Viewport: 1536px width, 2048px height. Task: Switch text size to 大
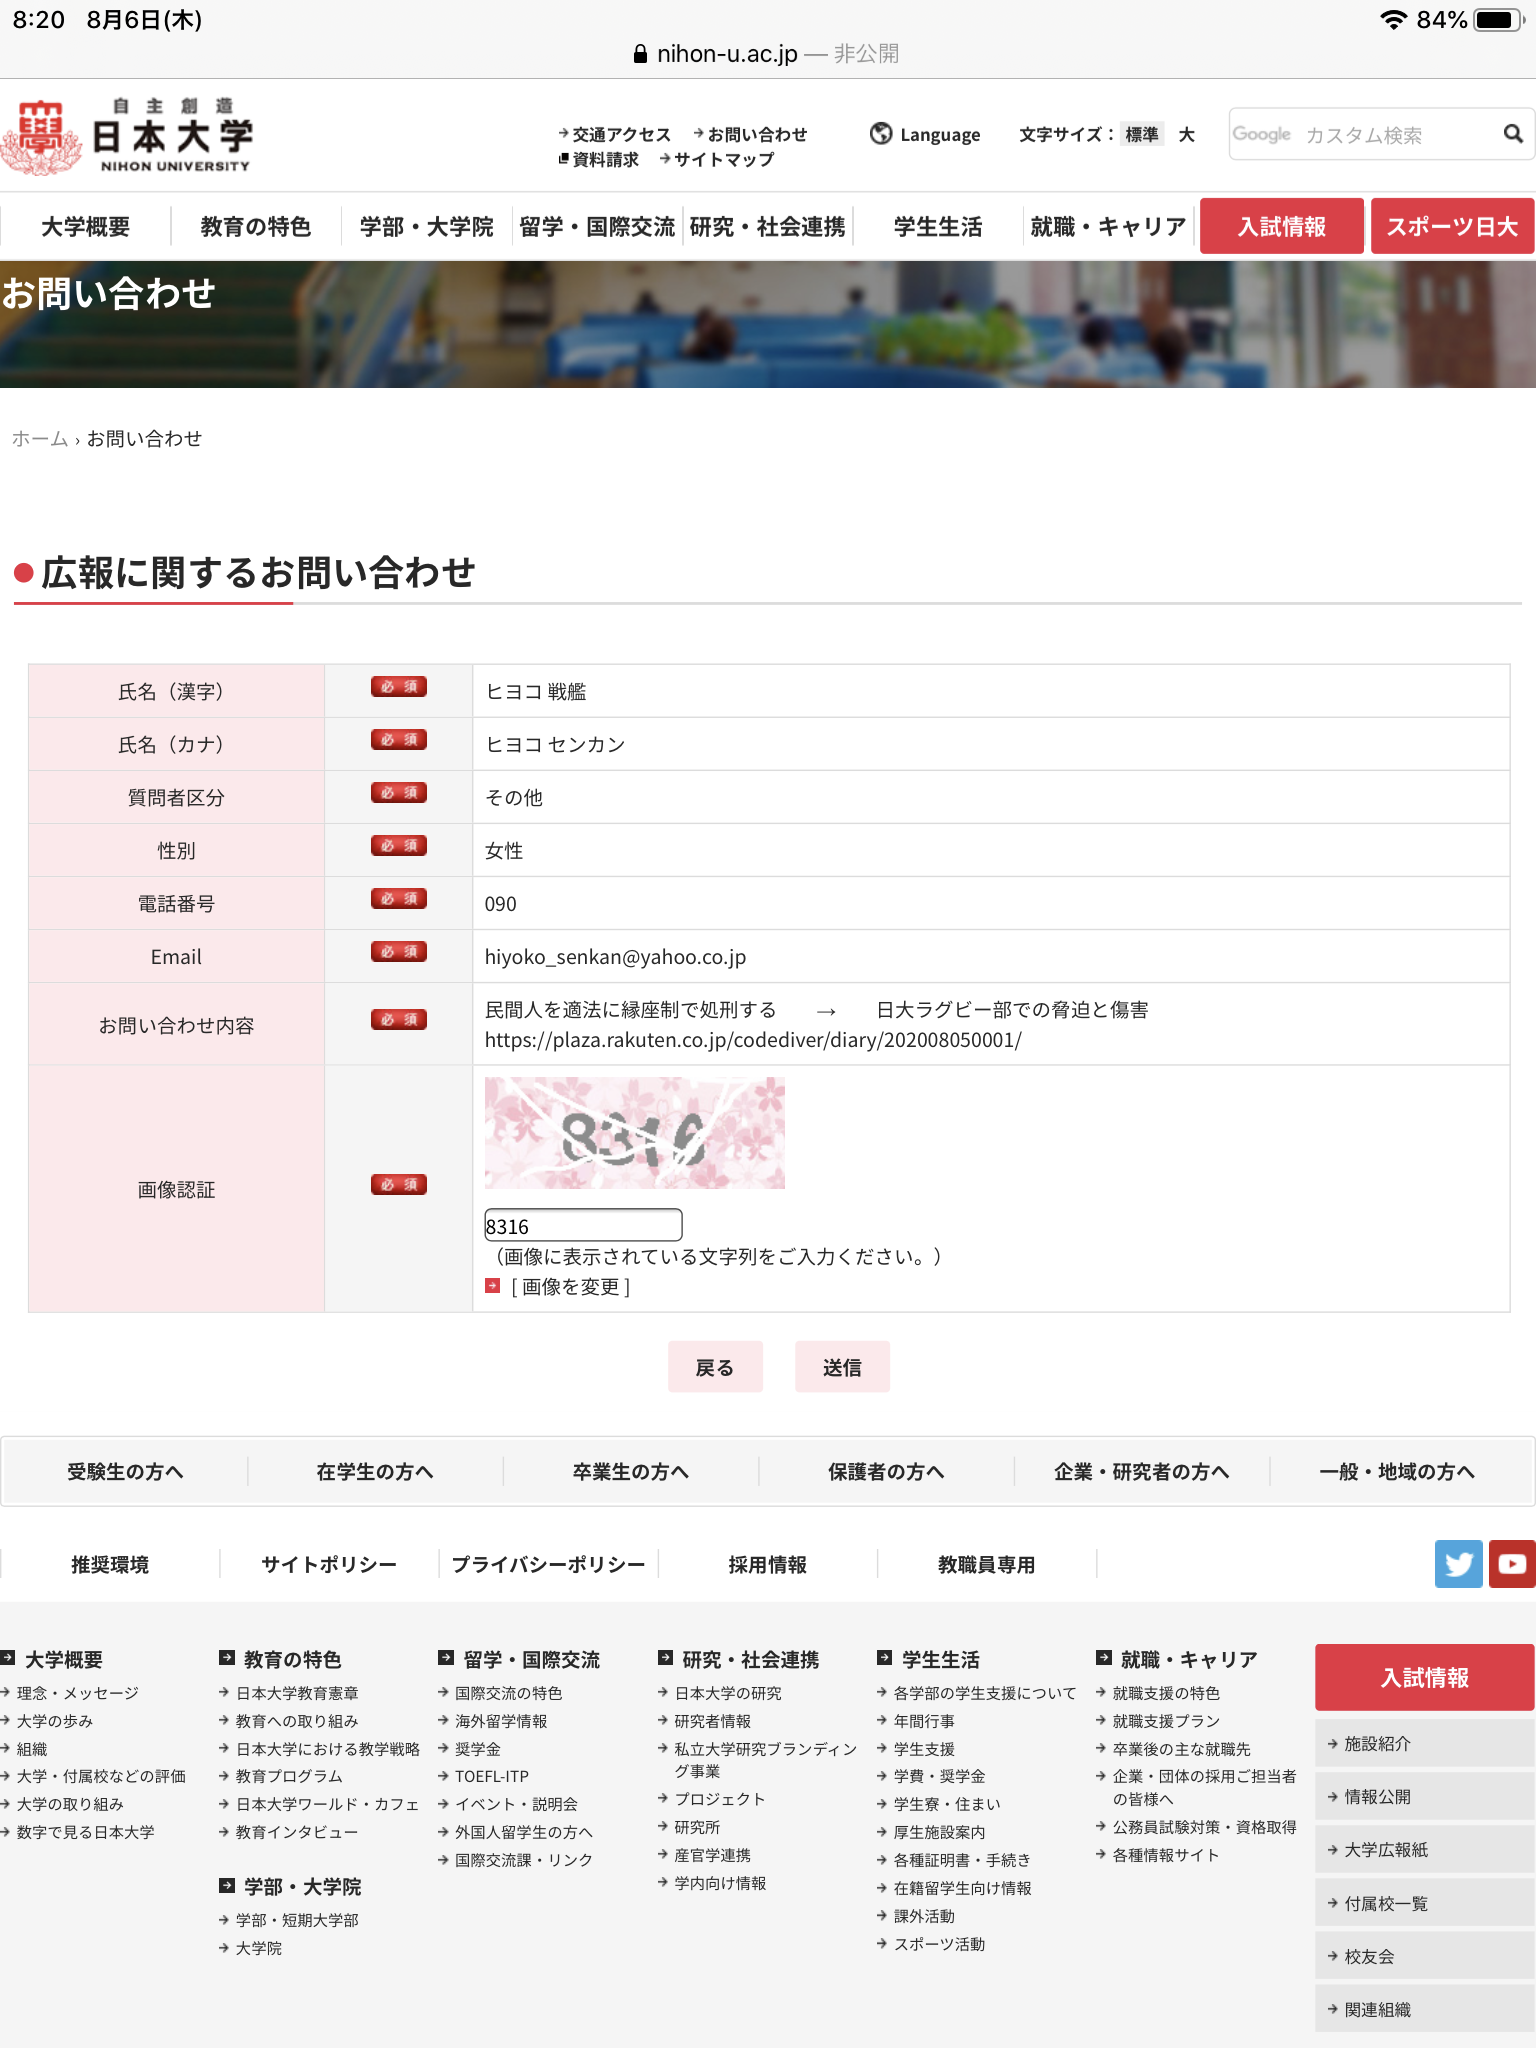[1186, 134]
